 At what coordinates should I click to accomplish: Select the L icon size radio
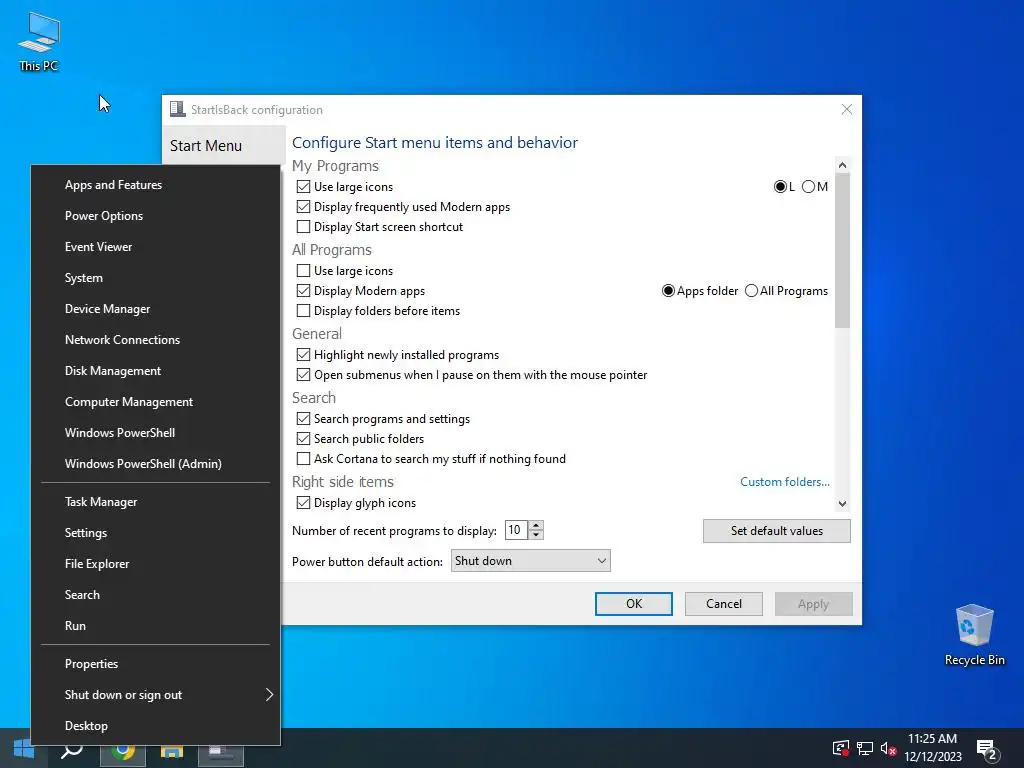point(780,187)
